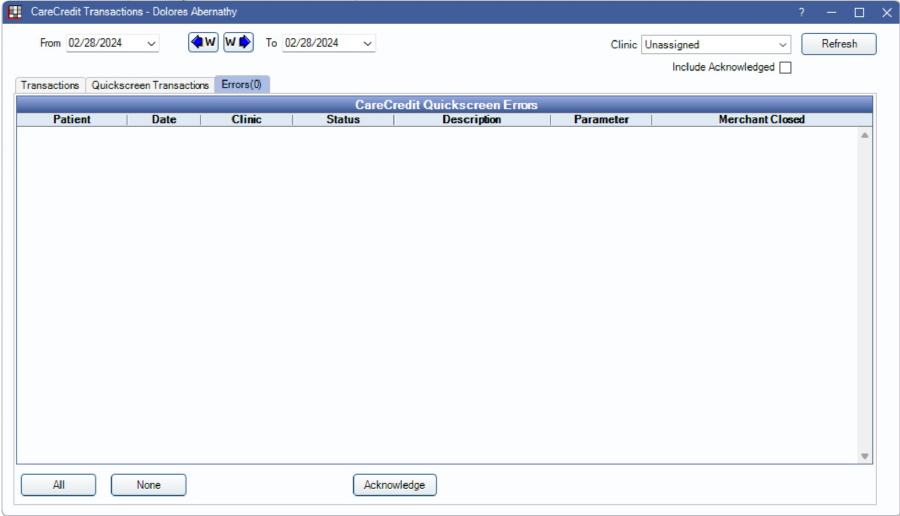
Task: Click the Refresh button
Action: coord(839,44)
